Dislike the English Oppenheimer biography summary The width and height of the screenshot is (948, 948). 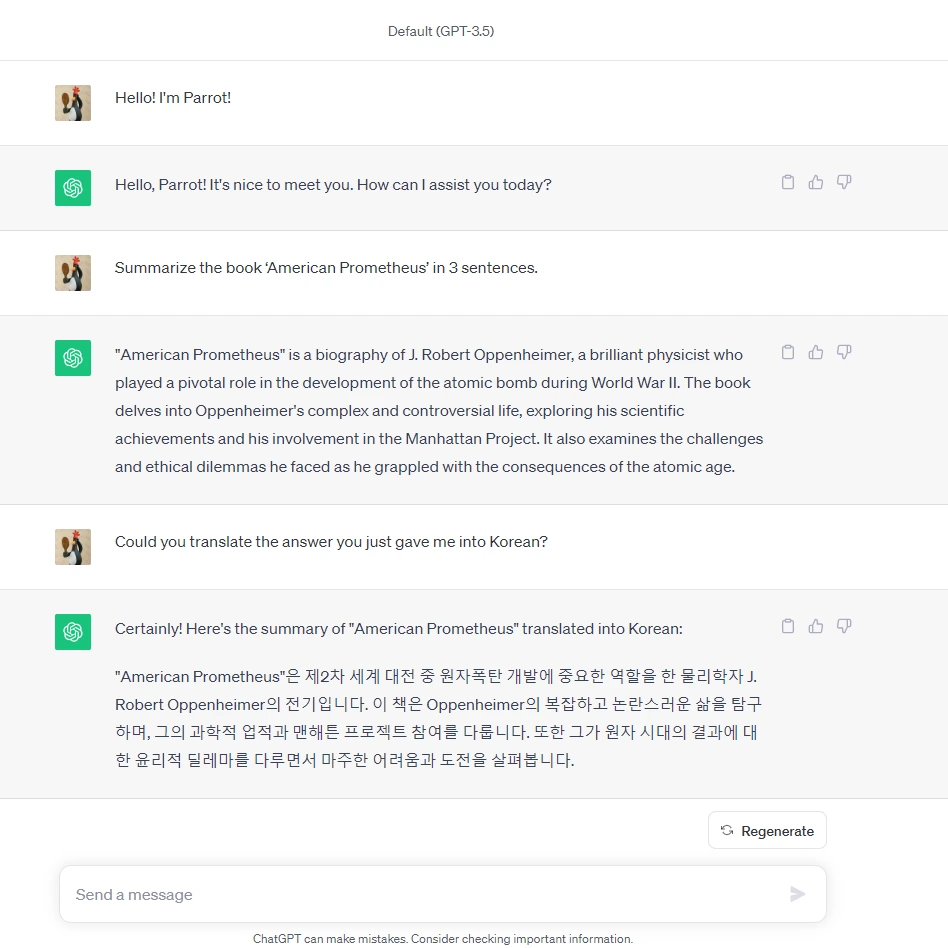coord(844,352)
